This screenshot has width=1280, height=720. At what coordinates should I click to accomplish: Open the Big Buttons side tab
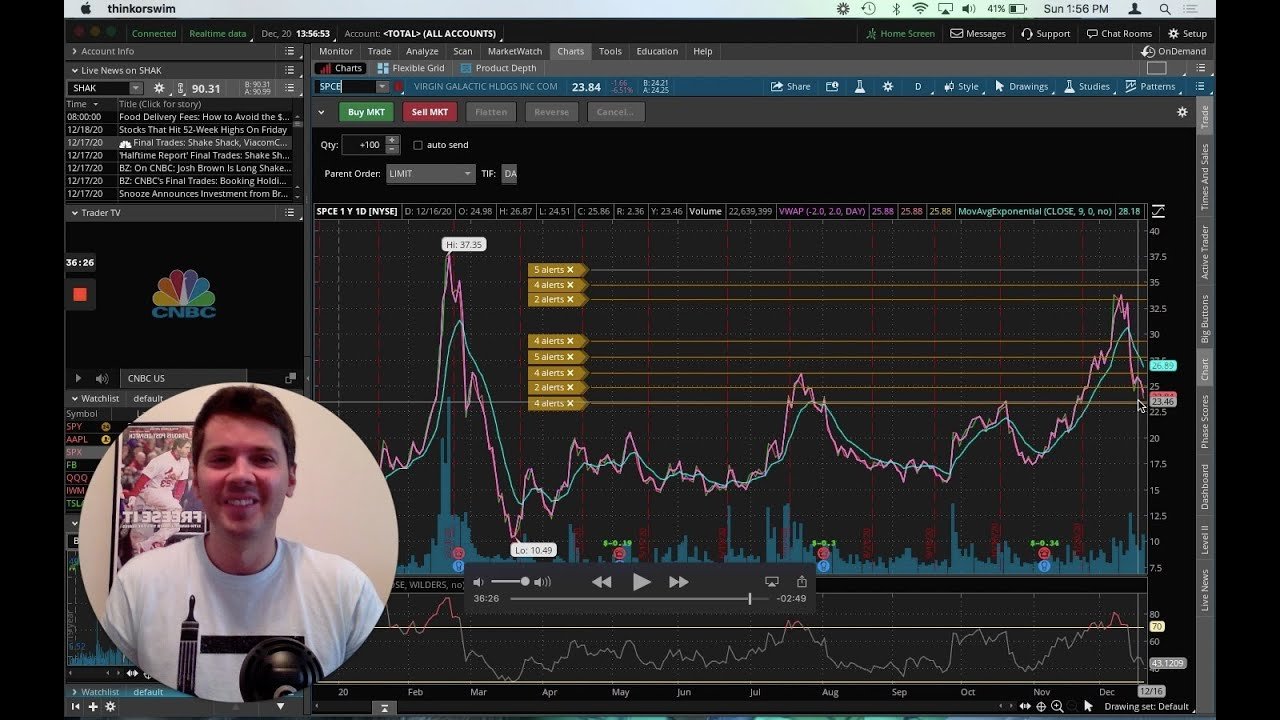1205,319
